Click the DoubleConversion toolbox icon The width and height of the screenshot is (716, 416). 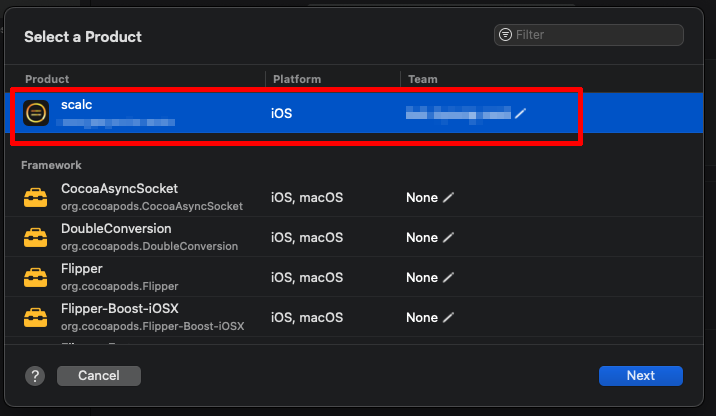(x=36, y=237)
